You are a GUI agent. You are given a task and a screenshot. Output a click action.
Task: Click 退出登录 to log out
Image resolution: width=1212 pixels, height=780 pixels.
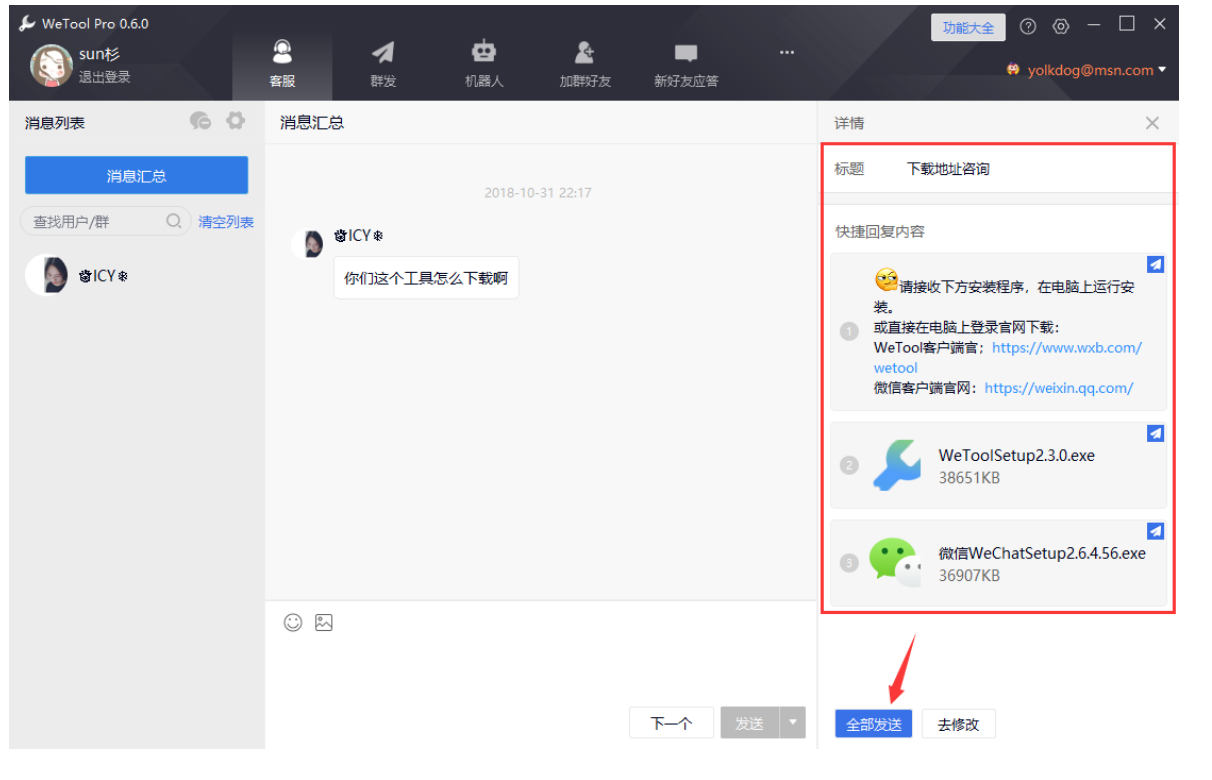pos(105,77)
